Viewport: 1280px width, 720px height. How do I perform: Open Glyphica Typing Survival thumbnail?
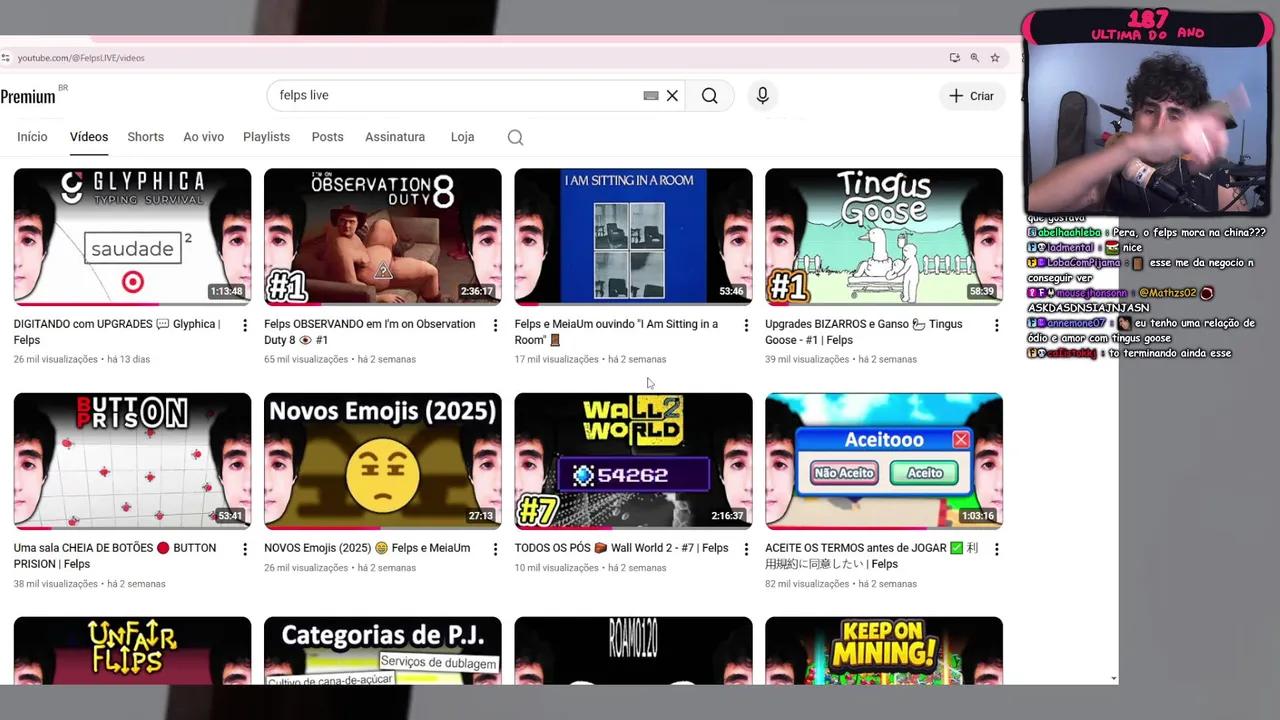point(132,236)
